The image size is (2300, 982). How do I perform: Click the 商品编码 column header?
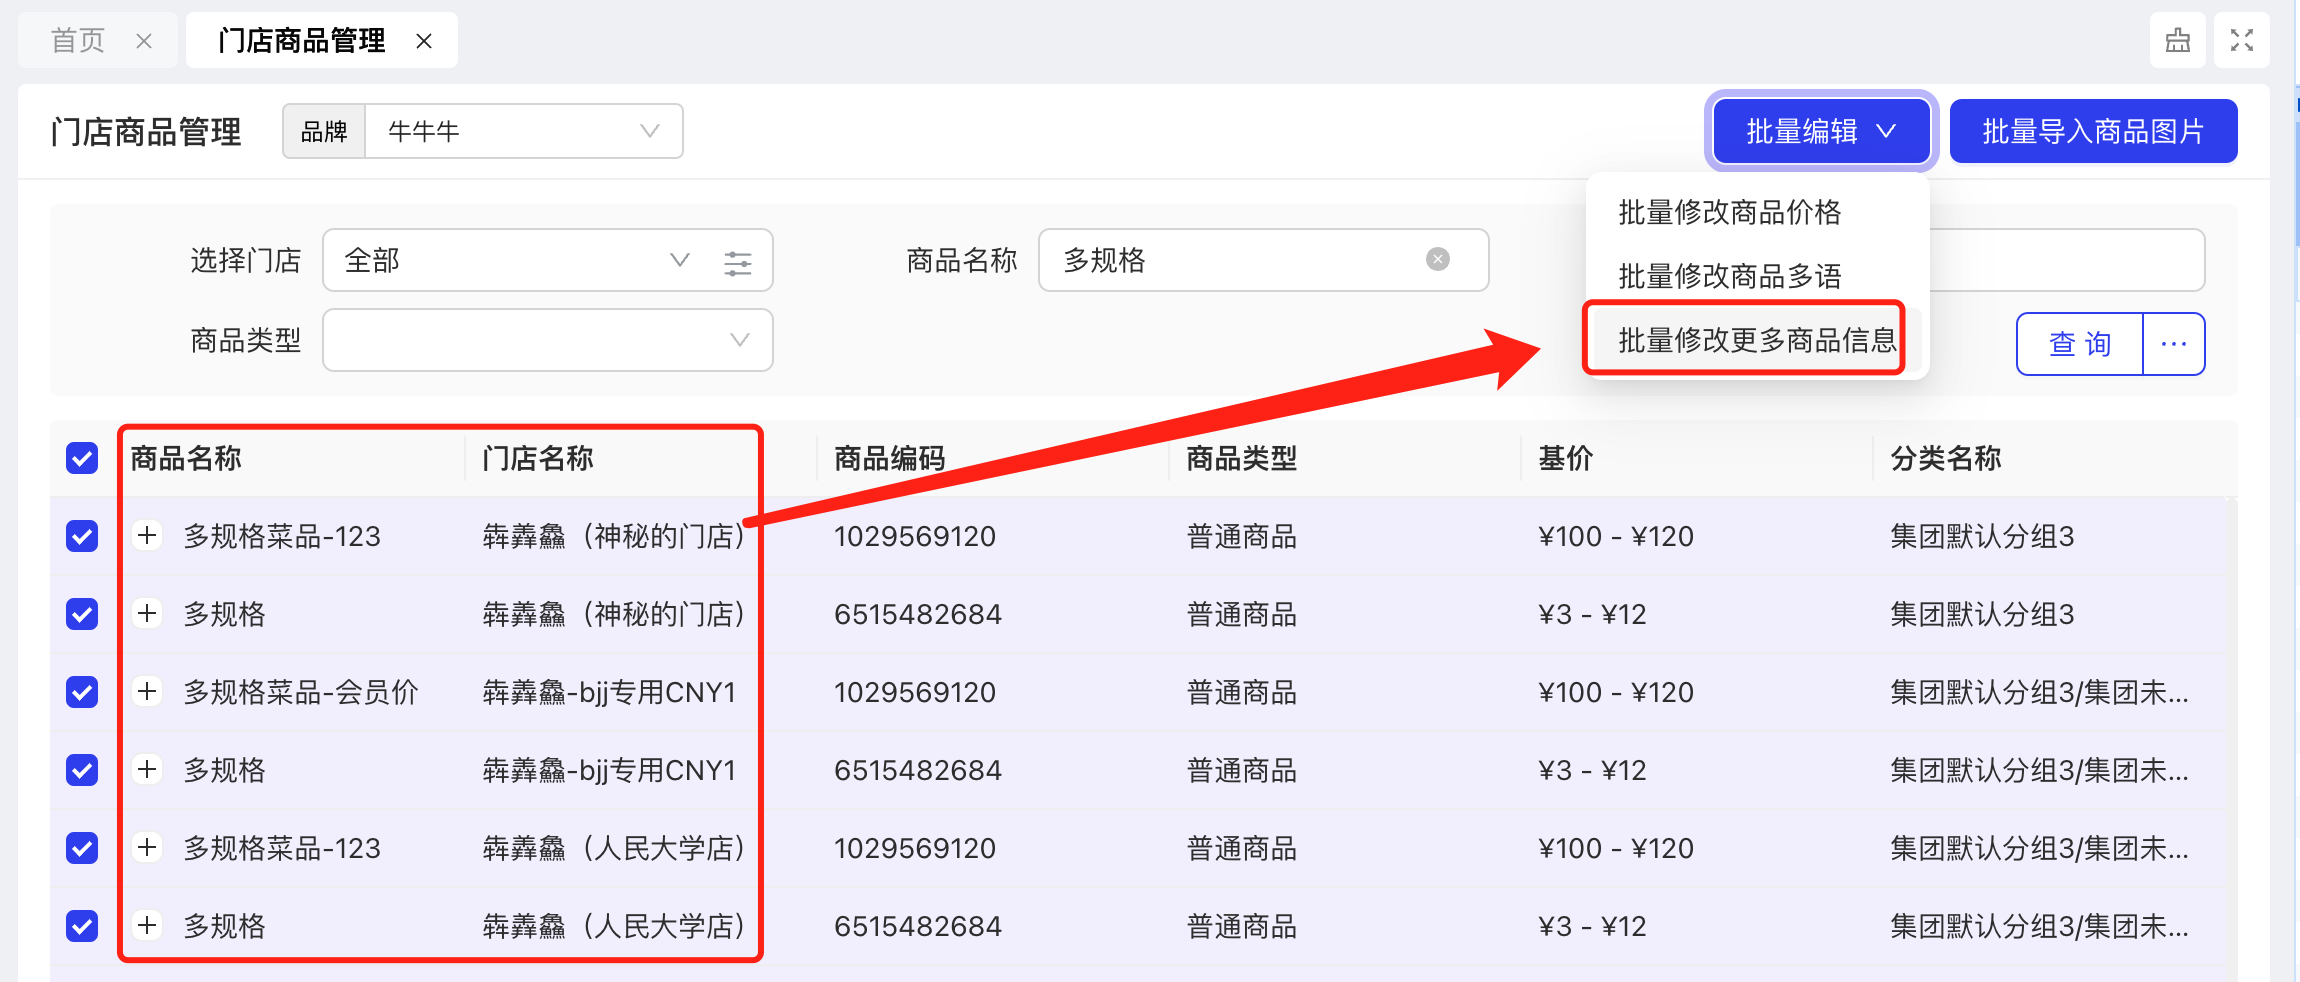[890, 458]
